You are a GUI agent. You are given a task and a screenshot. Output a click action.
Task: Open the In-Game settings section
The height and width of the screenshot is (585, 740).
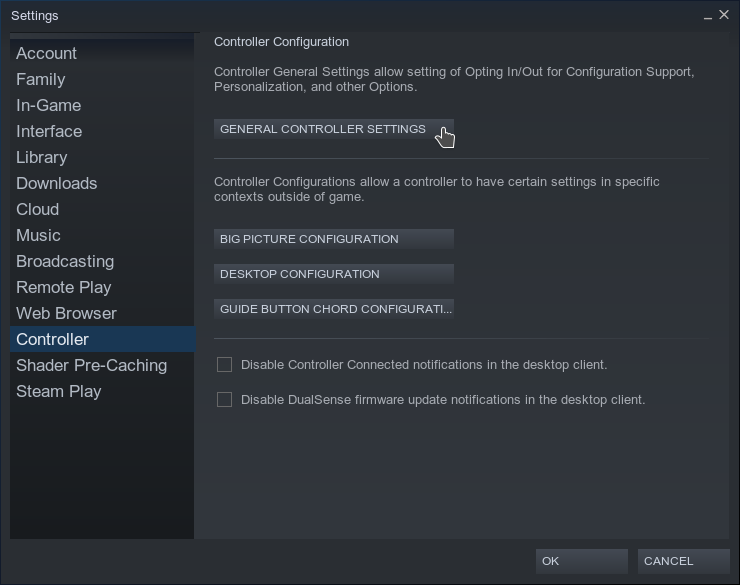[x=102, y=105]
